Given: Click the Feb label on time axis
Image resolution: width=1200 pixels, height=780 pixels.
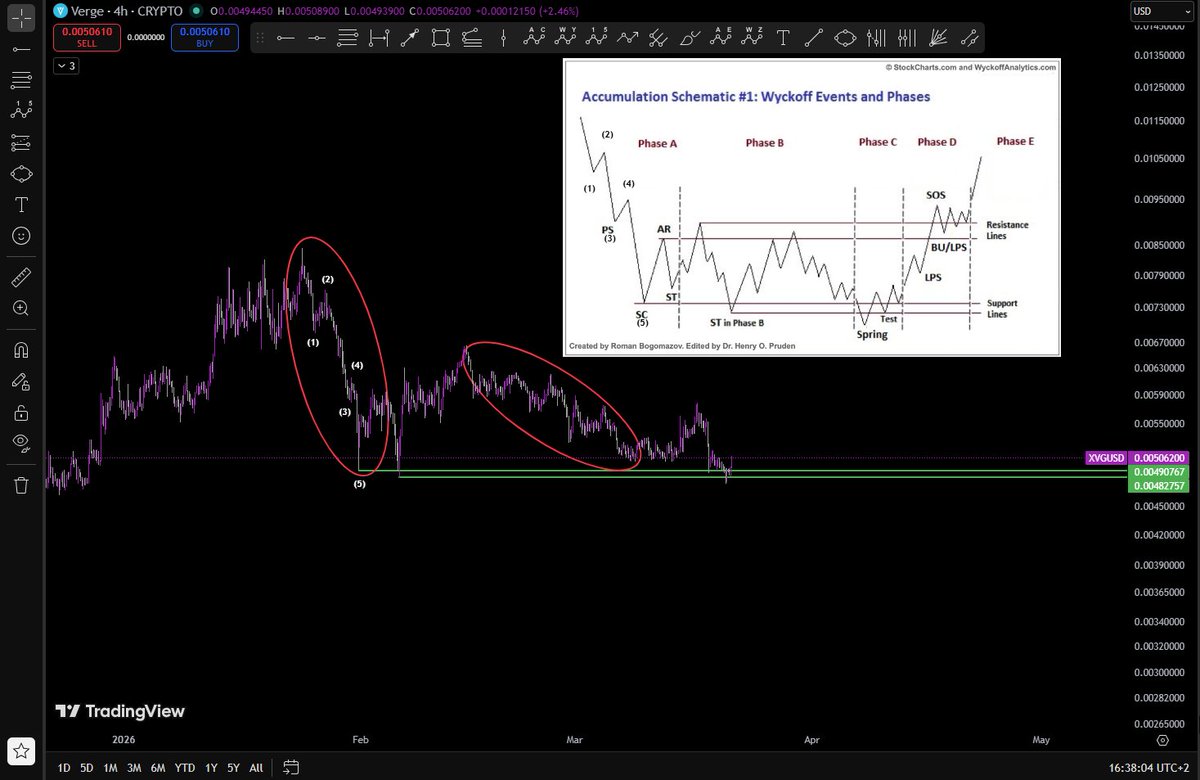Looking at the screenshot, I should coord(361,740).
